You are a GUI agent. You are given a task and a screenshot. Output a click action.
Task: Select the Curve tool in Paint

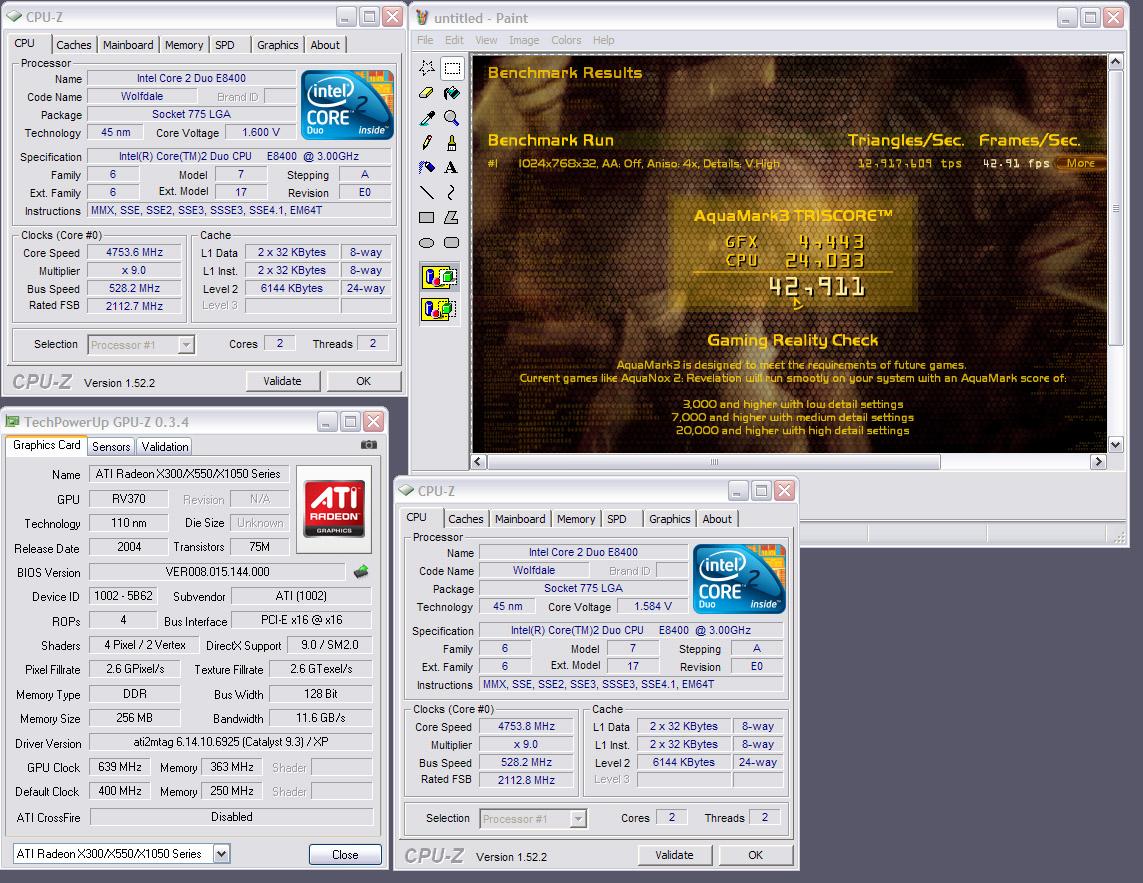click(452, 192)
